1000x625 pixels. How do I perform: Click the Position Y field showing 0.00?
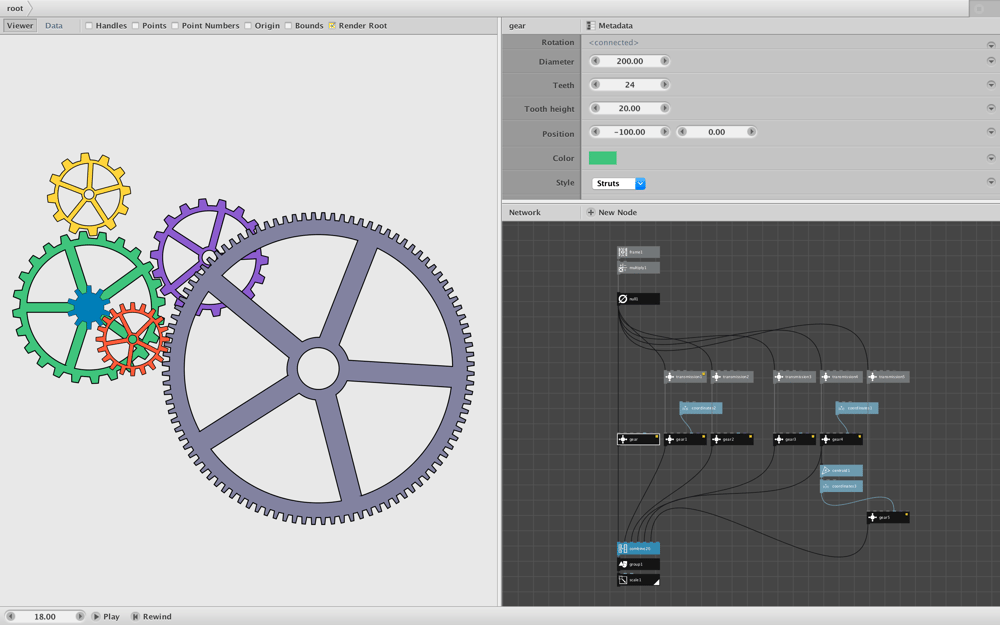coord(717,132)
